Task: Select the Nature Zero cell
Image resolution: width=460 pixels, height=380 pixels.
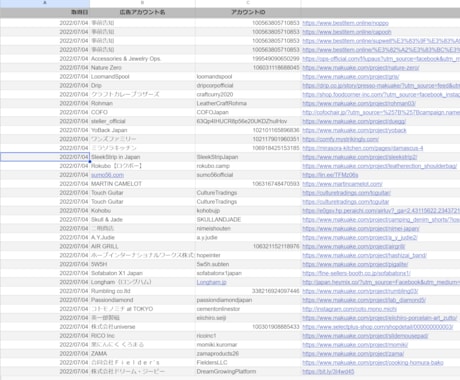Action: coord(142,68)
